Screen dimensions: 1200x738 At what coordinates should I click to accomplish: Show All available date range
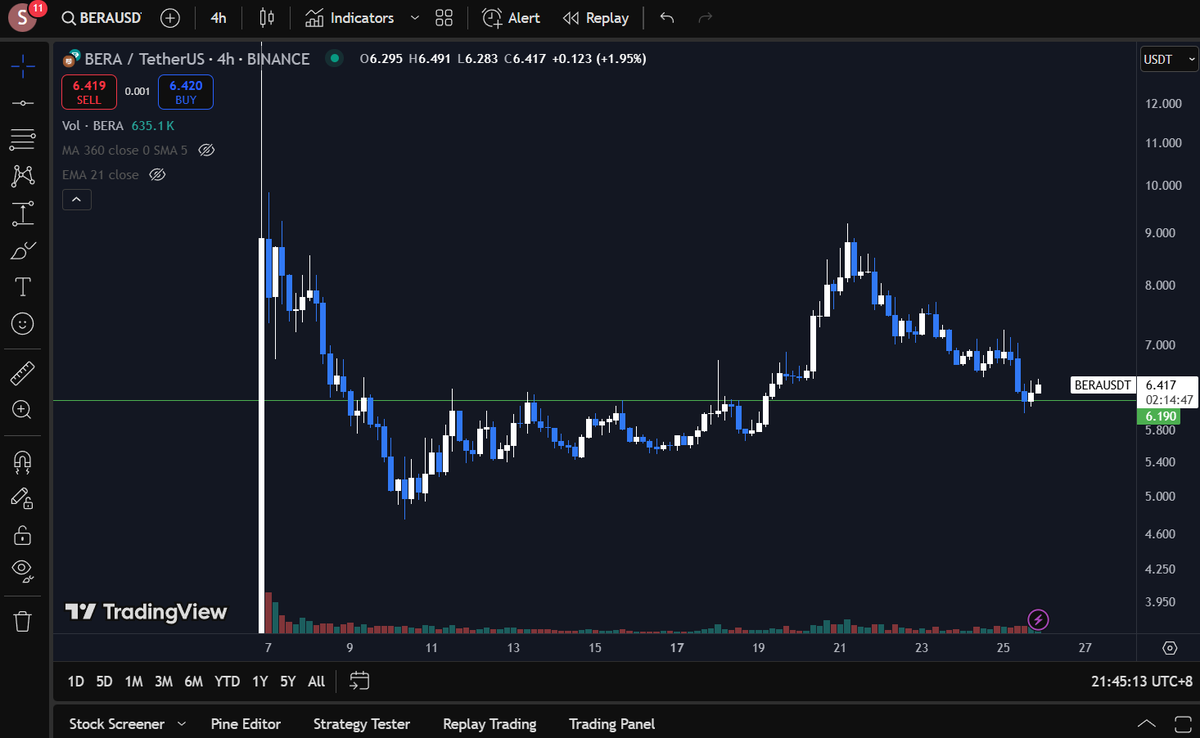click(x=316, y=681)
